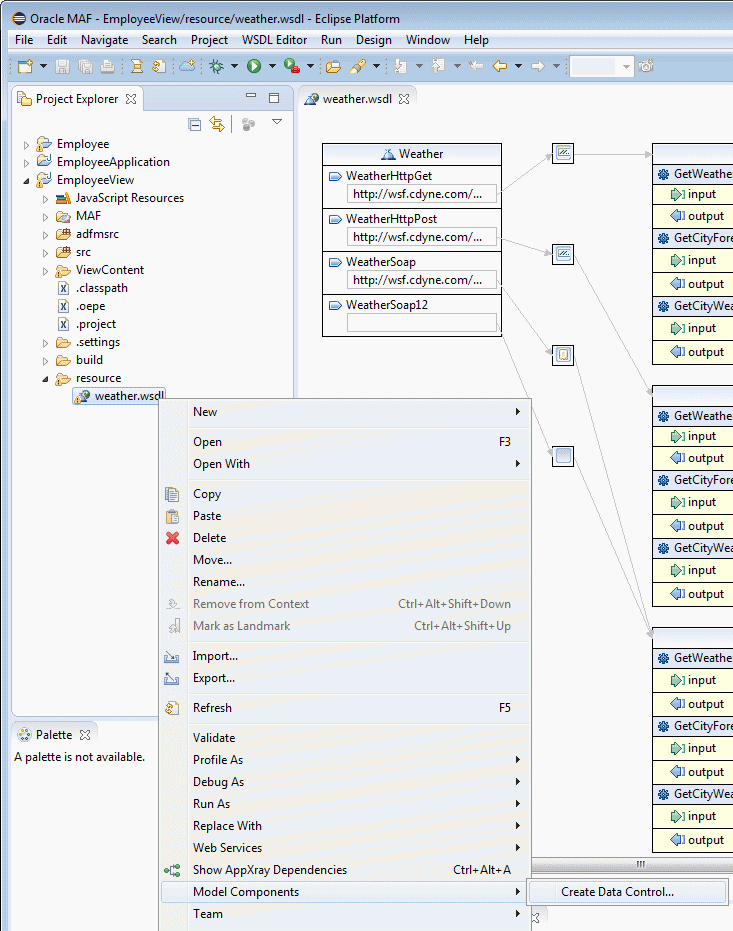This screenshot has width=733, height=931.
Task: Click the camera snapshot toolbar icon
Action: pos(646,66)
